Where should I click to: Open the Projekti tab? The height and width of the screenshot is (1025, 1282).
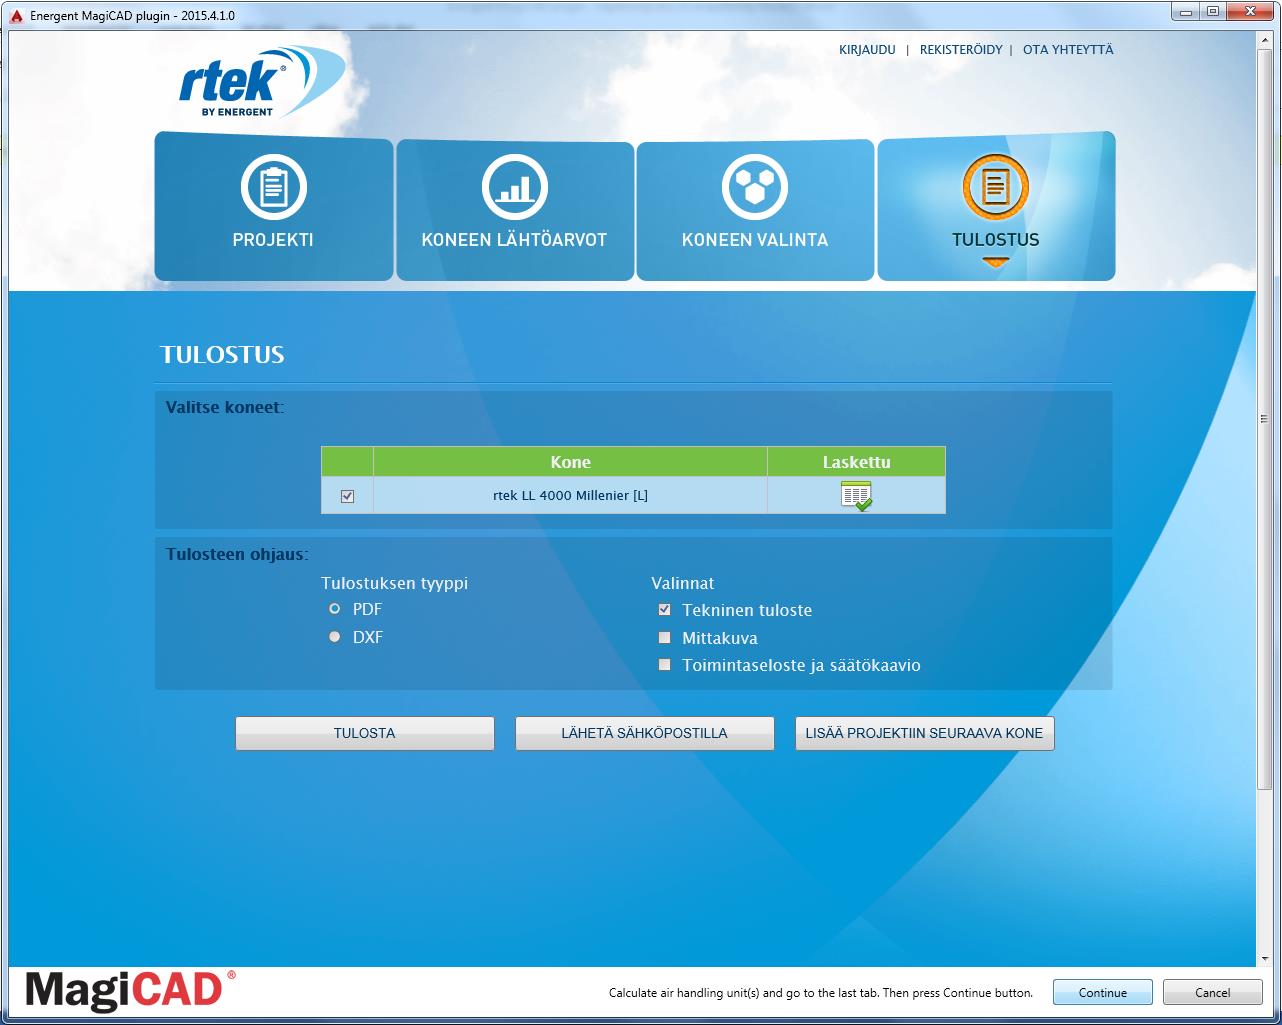click(273, 208)
